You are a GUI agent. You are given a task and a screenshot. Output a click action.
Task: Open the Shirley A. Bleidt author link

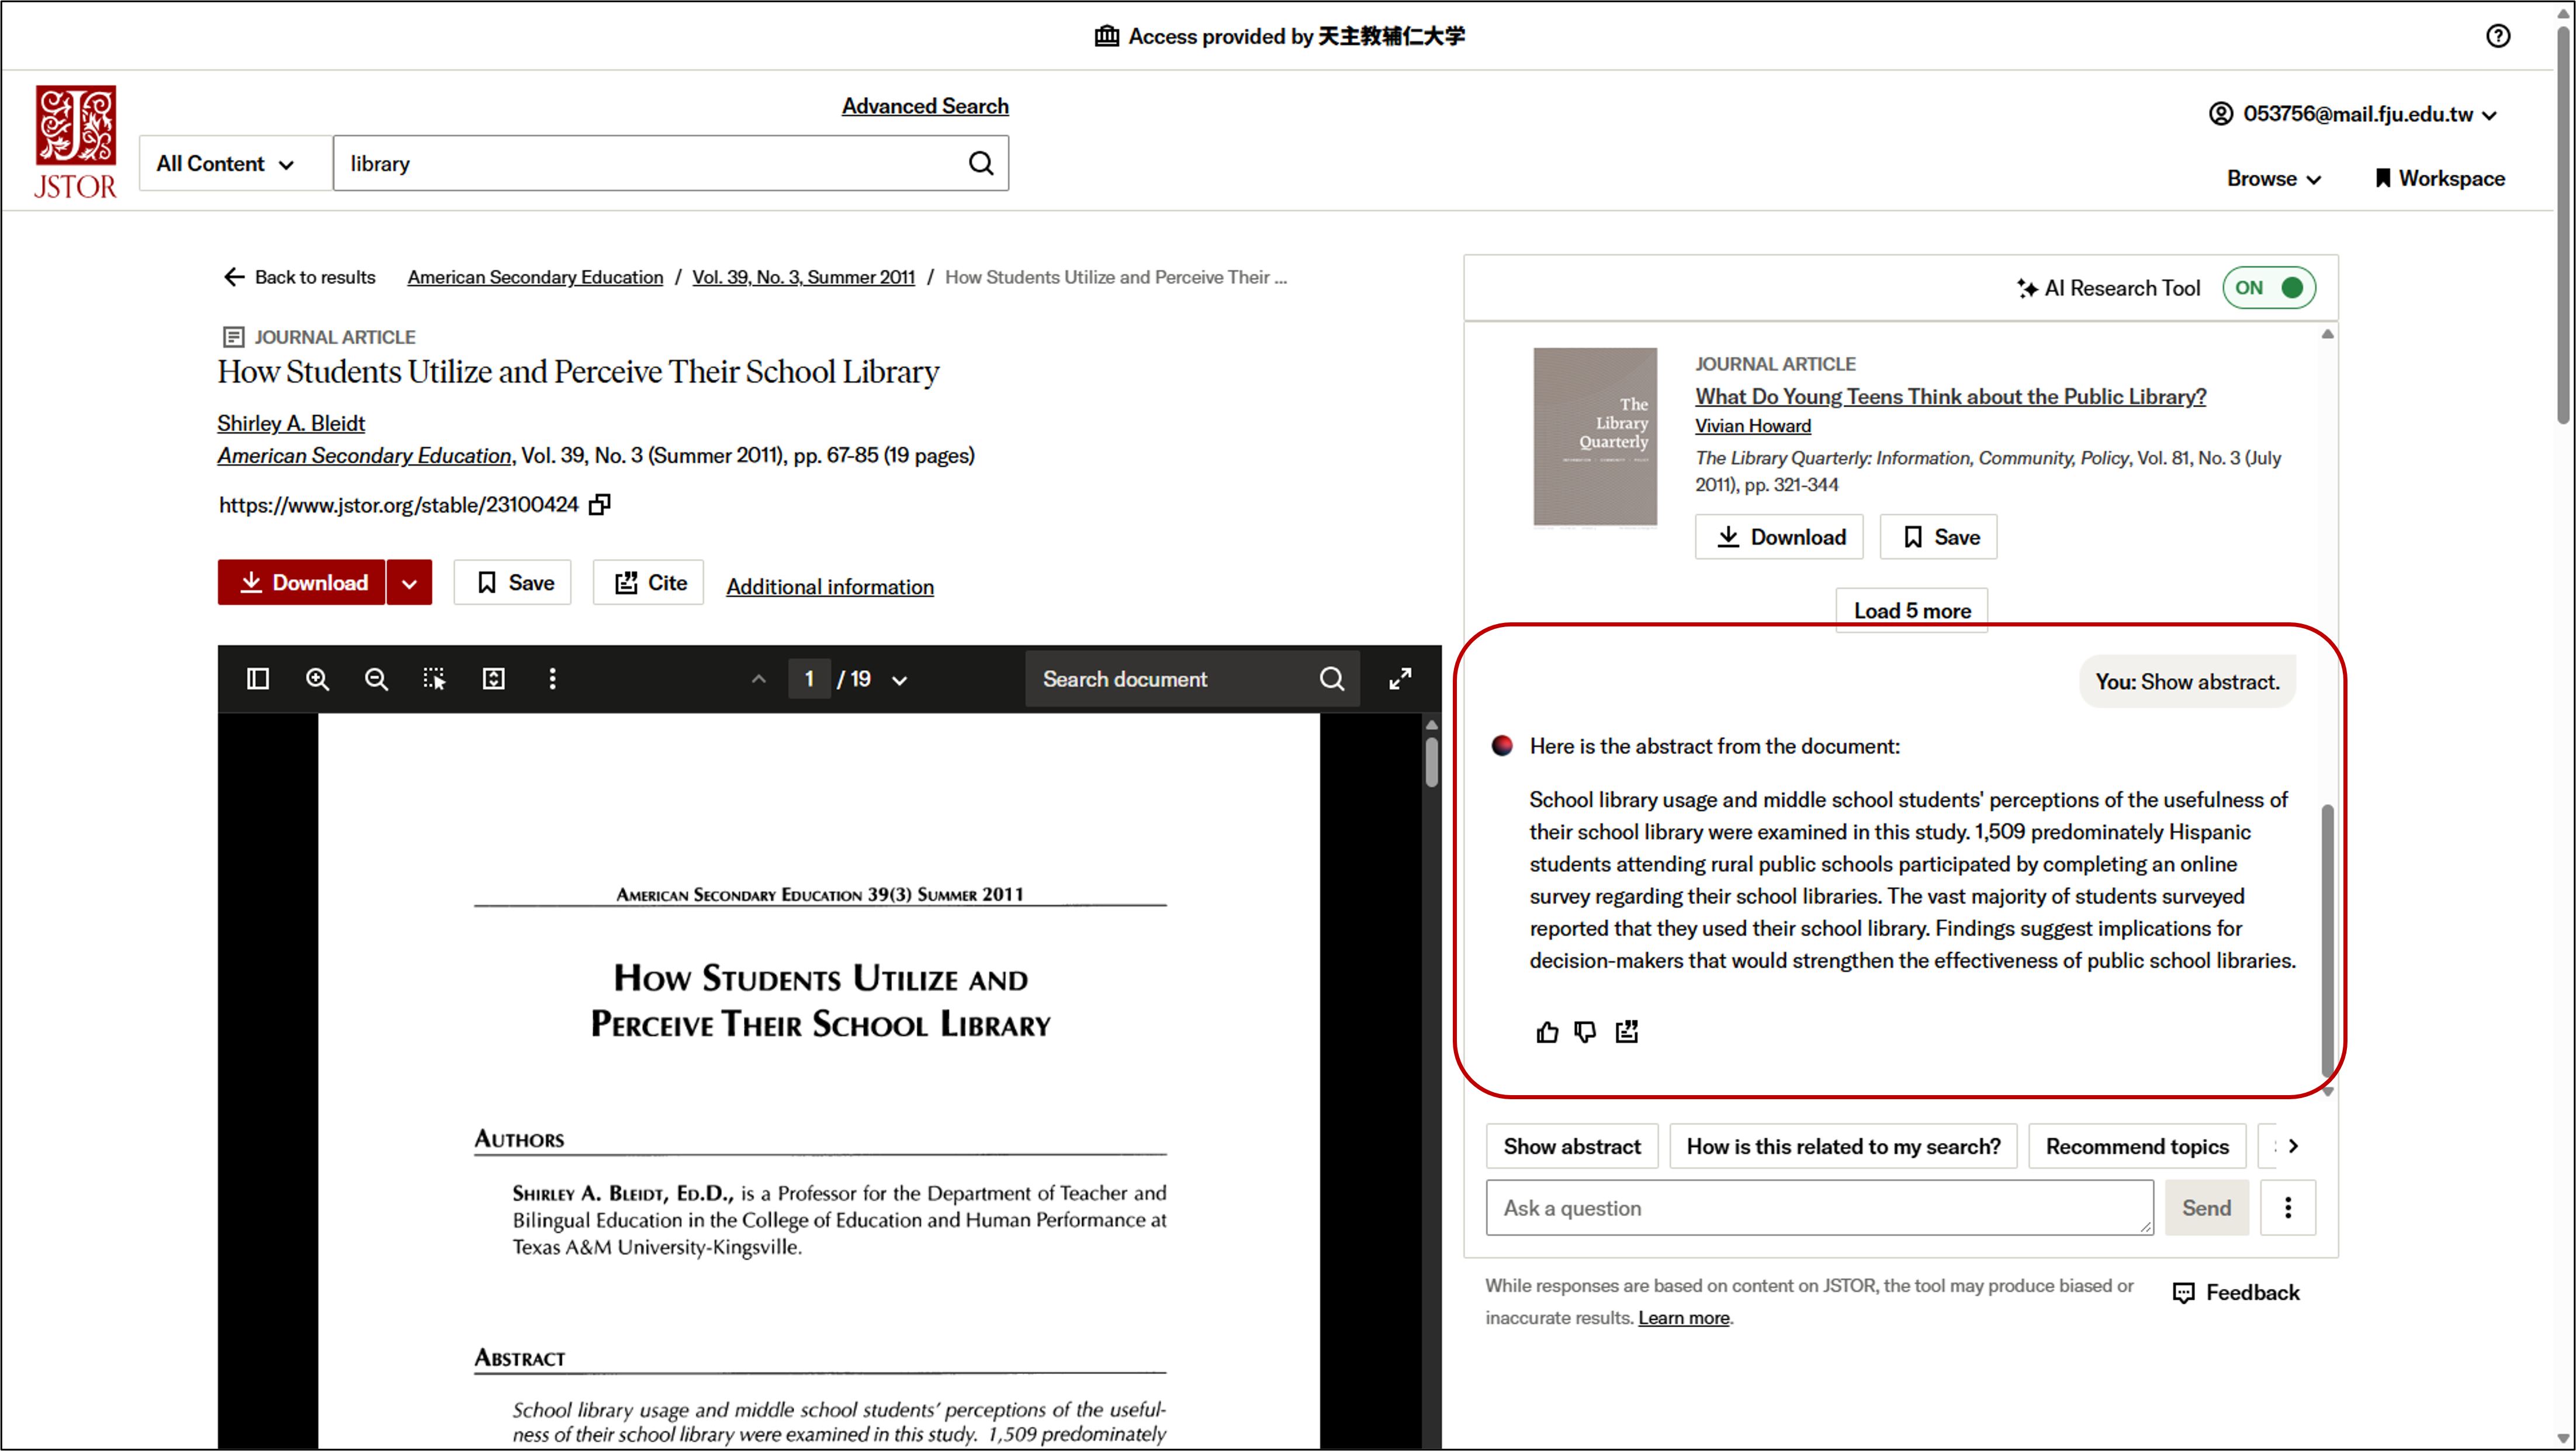pos(291,423)
